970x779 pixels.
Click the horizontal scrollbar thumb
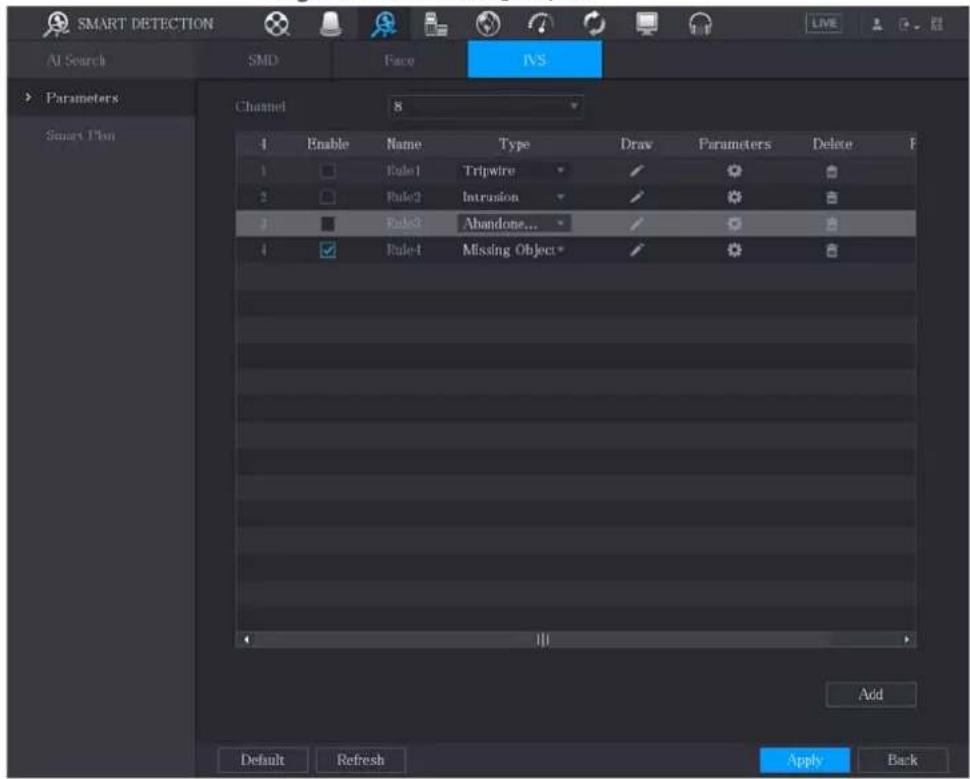pyautogui.click(x=543, y=640)
